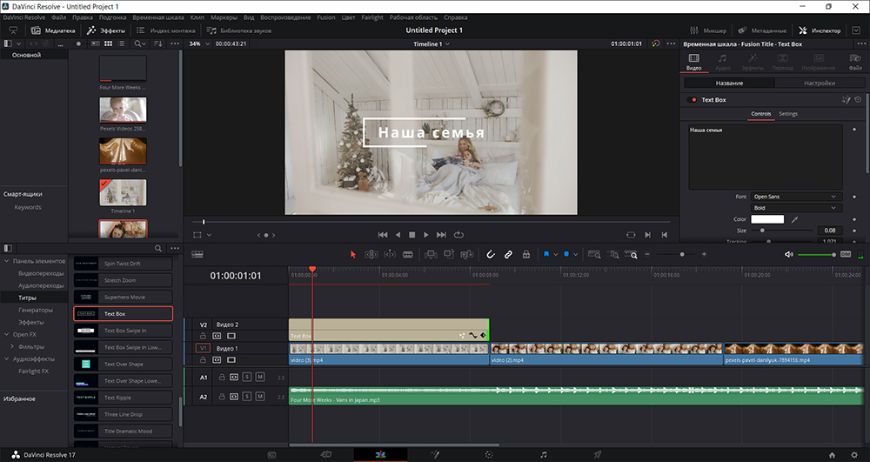The width and height of the screenshot is (870, 462).
Task: Select the arrow Selection Mode tool
Action: click(353, 255)
